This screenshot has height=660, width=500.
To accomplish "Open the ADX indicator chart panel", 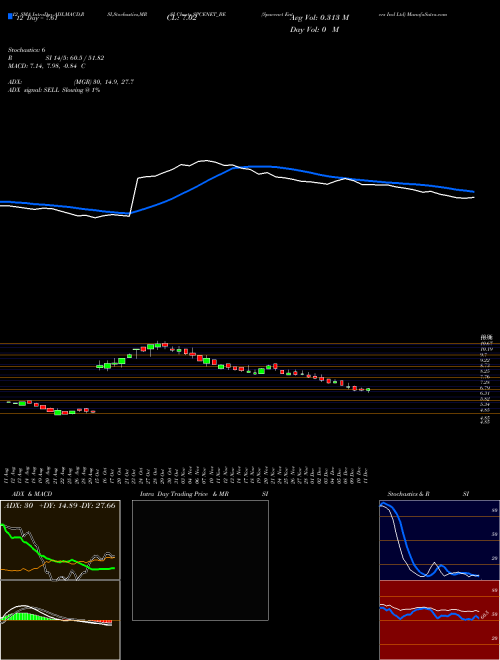I will click(x=60, y=540).
